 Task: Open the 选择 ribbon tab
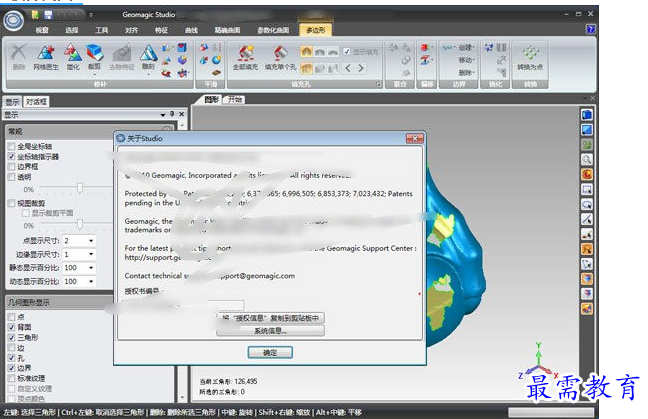(71, 30)
